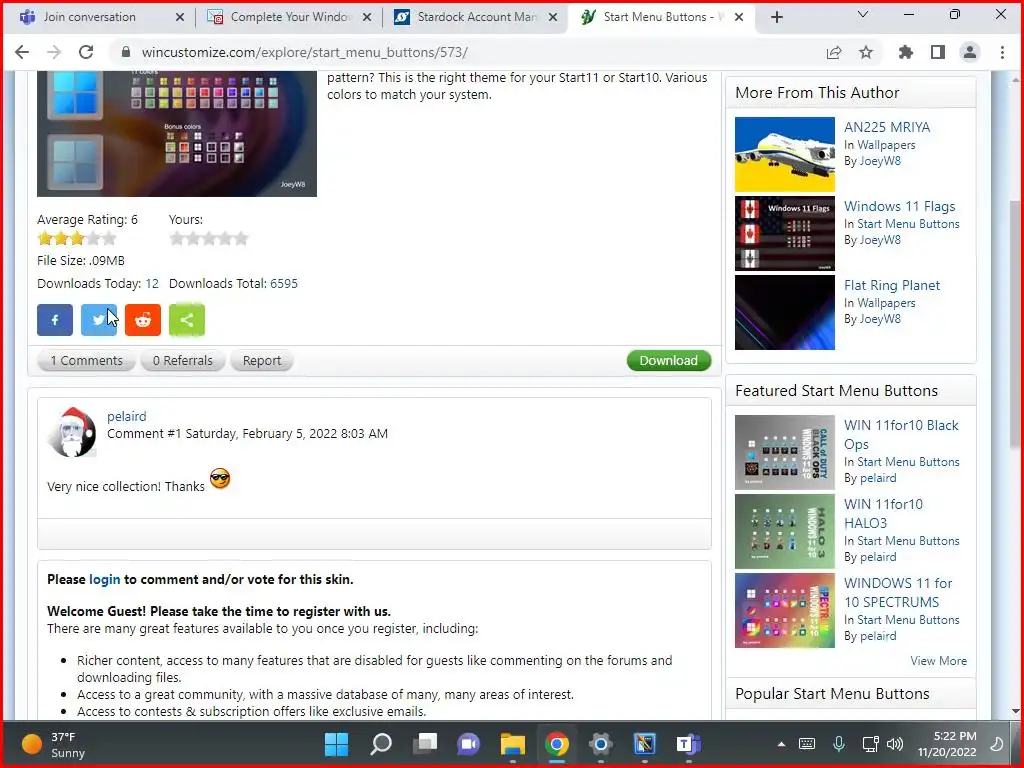Click the page vertical scrollbar
Screen dimensions: 1024x768
click(x=1015, y=325)
